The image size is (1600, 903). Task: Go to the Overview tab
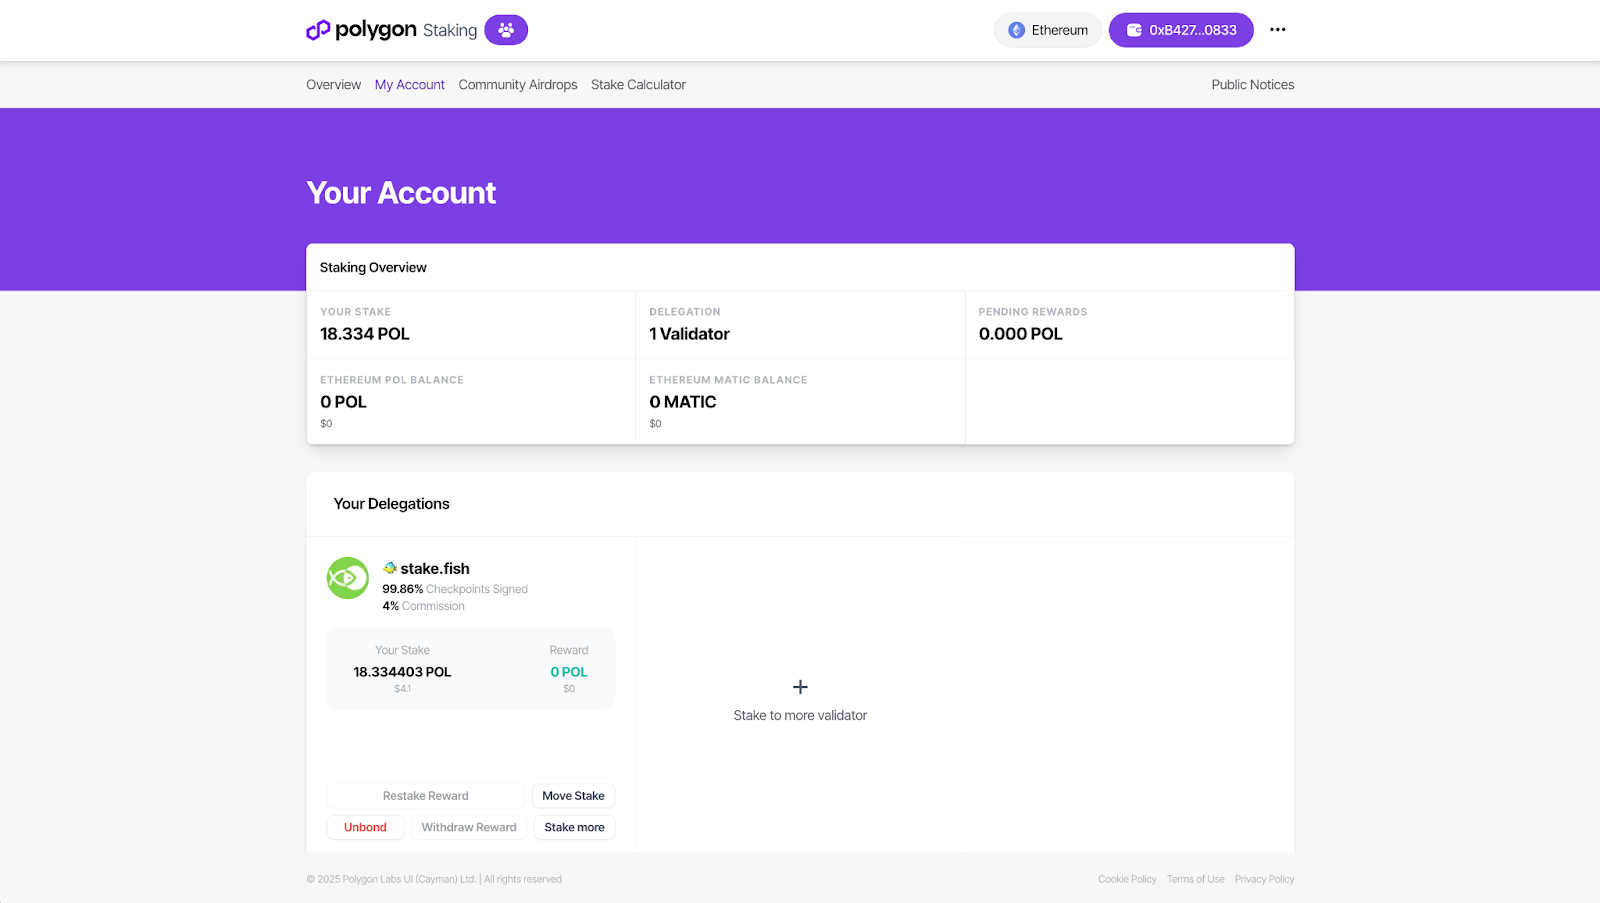333,85
